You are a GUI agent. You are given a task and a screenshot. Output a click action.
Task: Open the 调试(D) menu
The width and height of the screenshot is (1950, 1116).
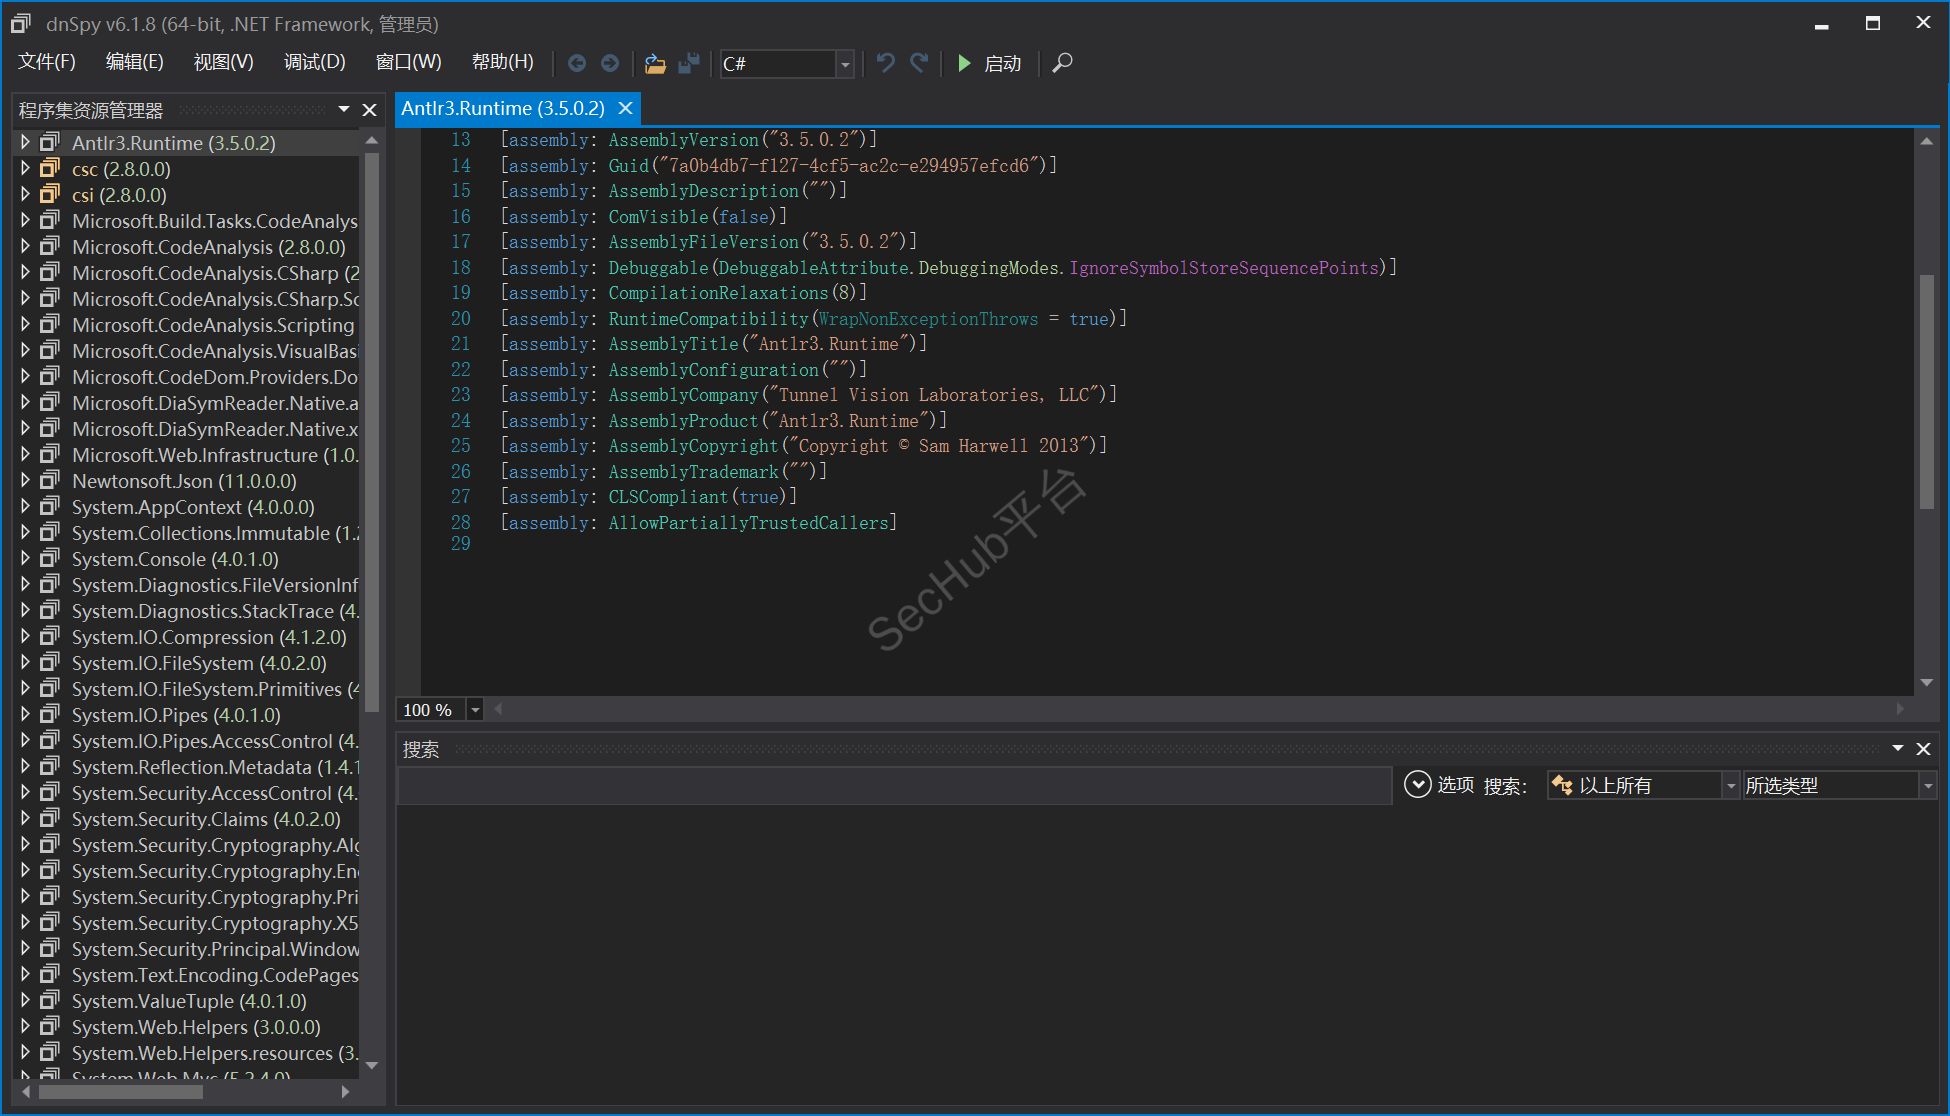[x=314, y=62]
